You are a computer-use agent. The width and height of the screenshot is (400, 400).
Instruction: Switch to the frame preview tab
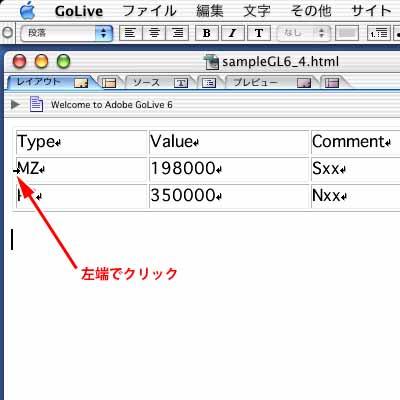coord(332,82)
